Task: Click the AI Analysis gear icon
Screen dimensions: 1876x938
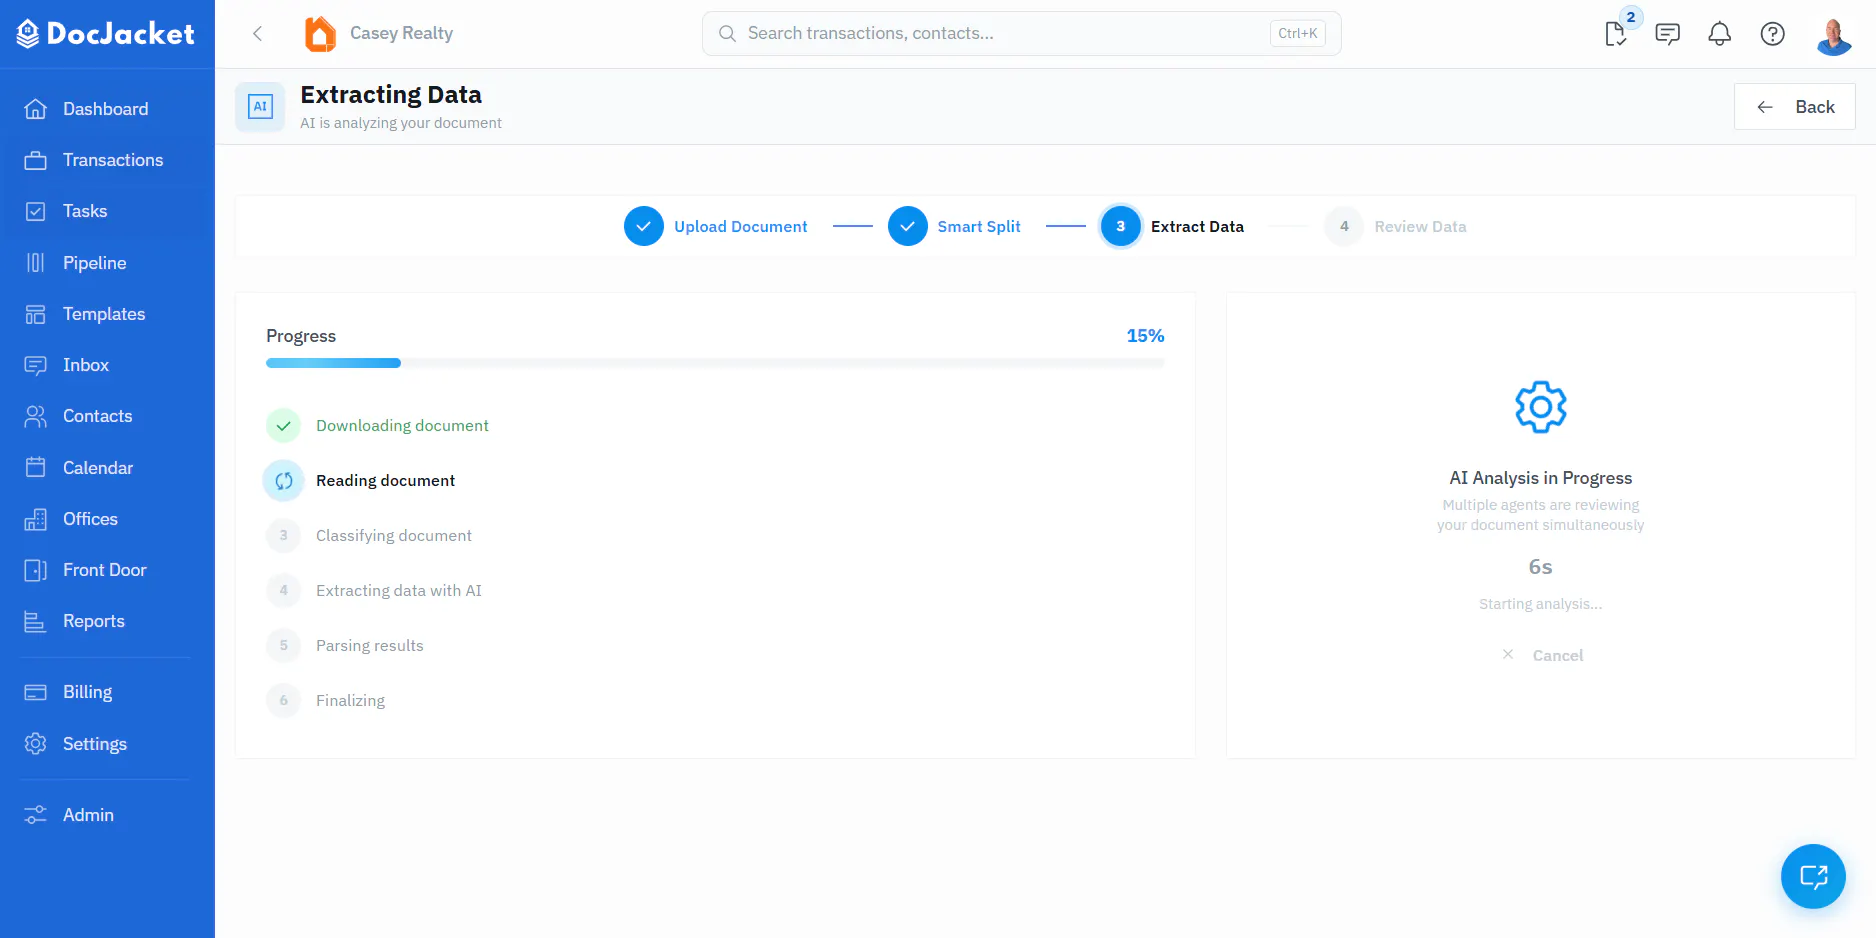Action: tap(1541, 407)
